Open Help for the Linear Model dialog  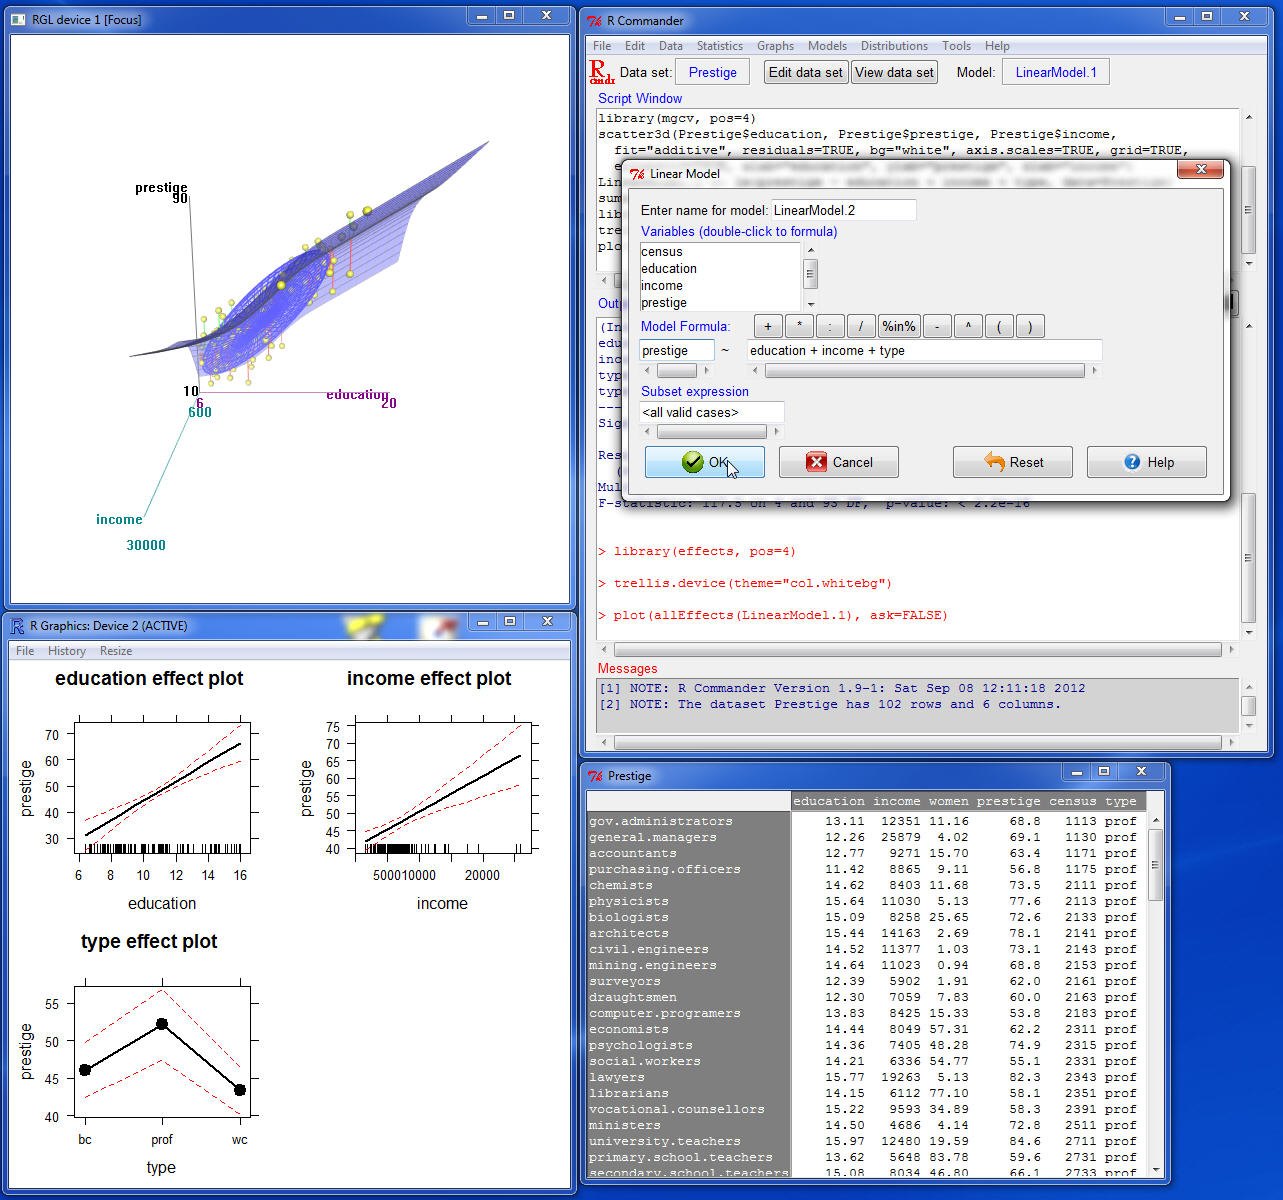click(1147, 462)
